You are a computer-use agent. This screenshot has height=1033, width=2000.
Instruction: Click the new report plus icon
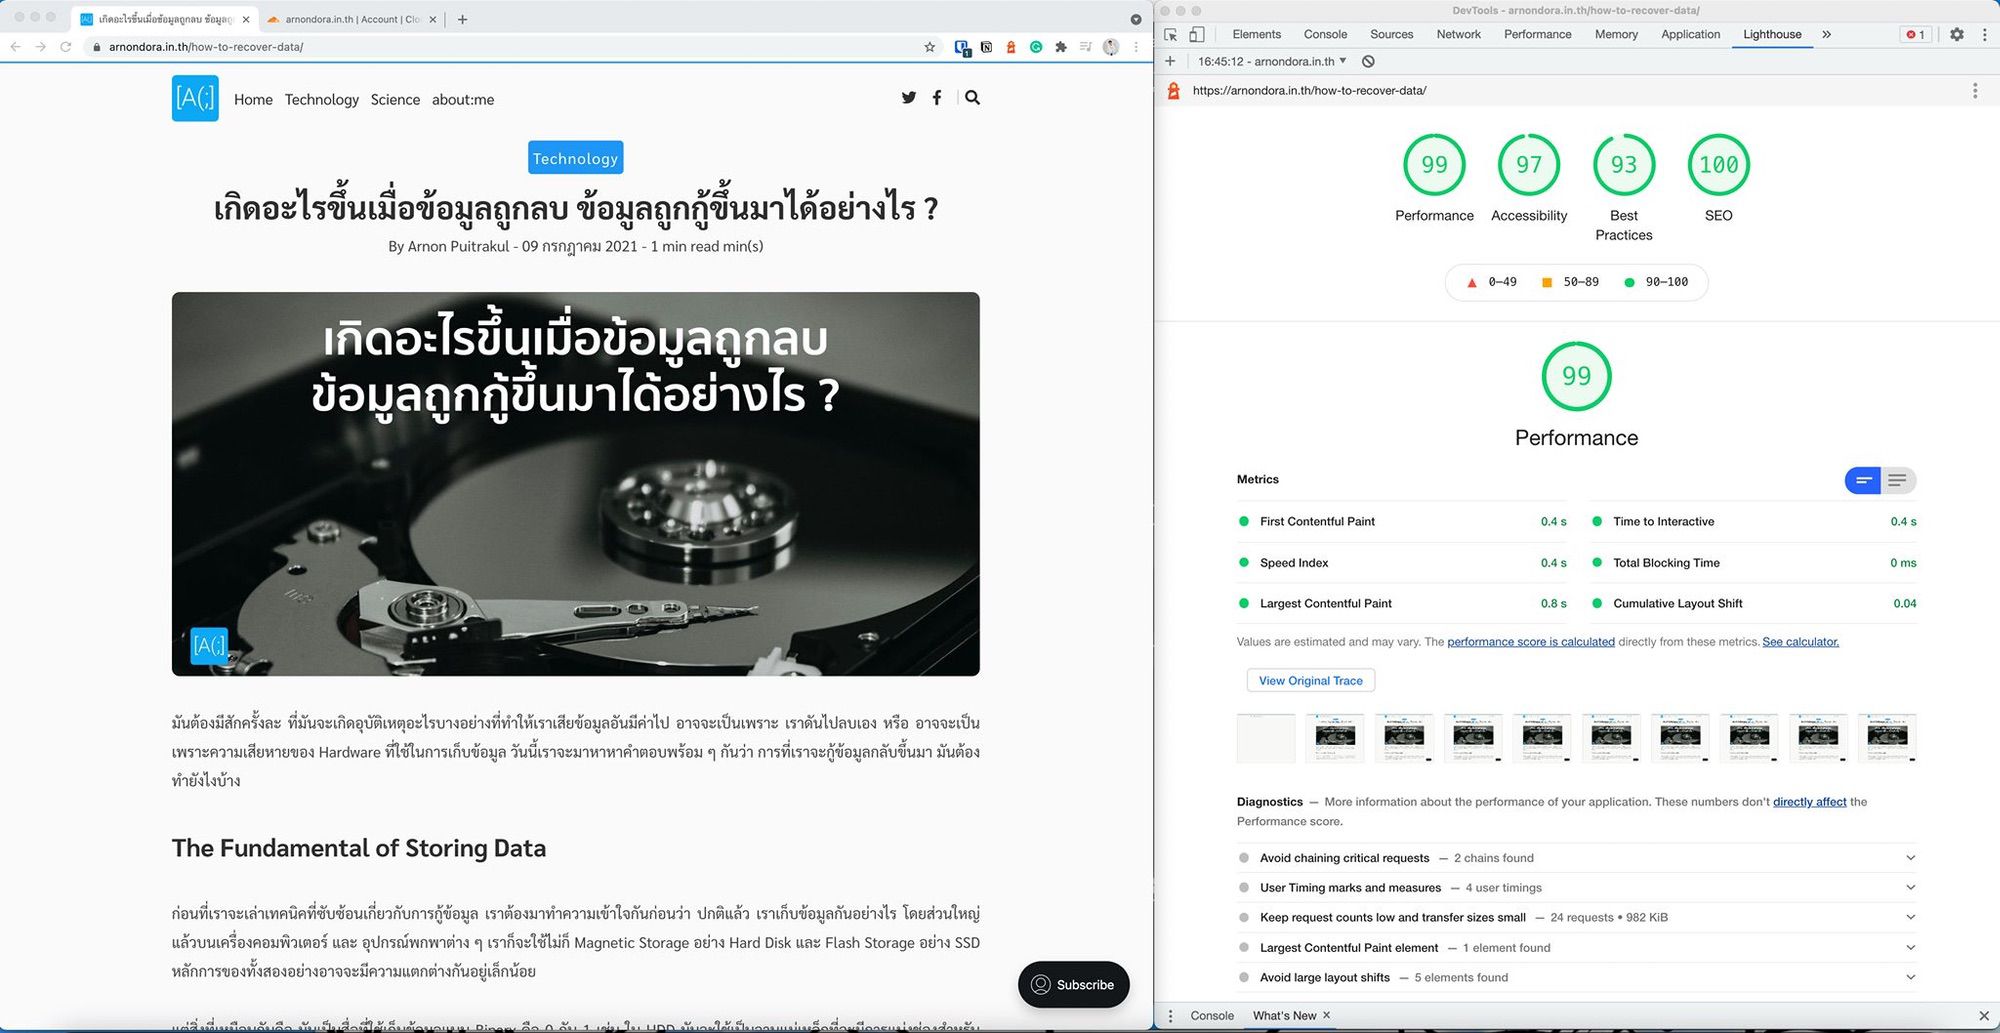pyautogui.click(x=1170, y=61)
